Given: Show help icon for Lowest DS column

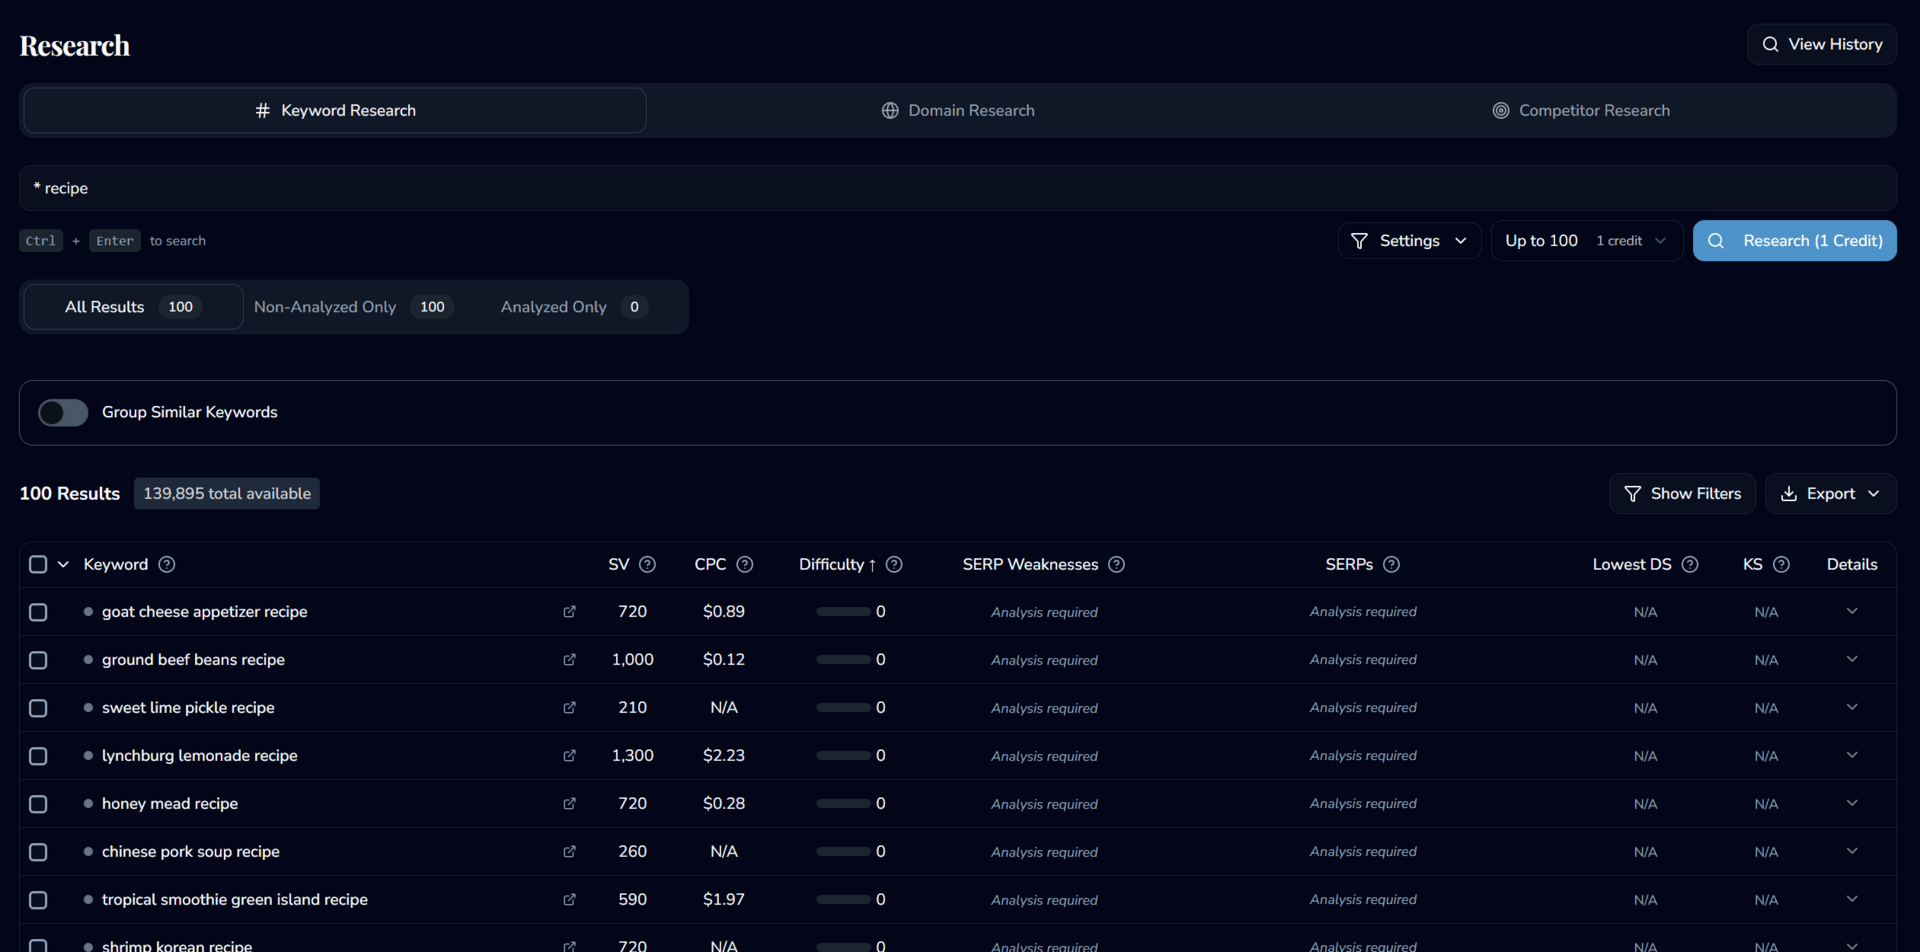Looking at the screenshot, I should point(1690,564).
